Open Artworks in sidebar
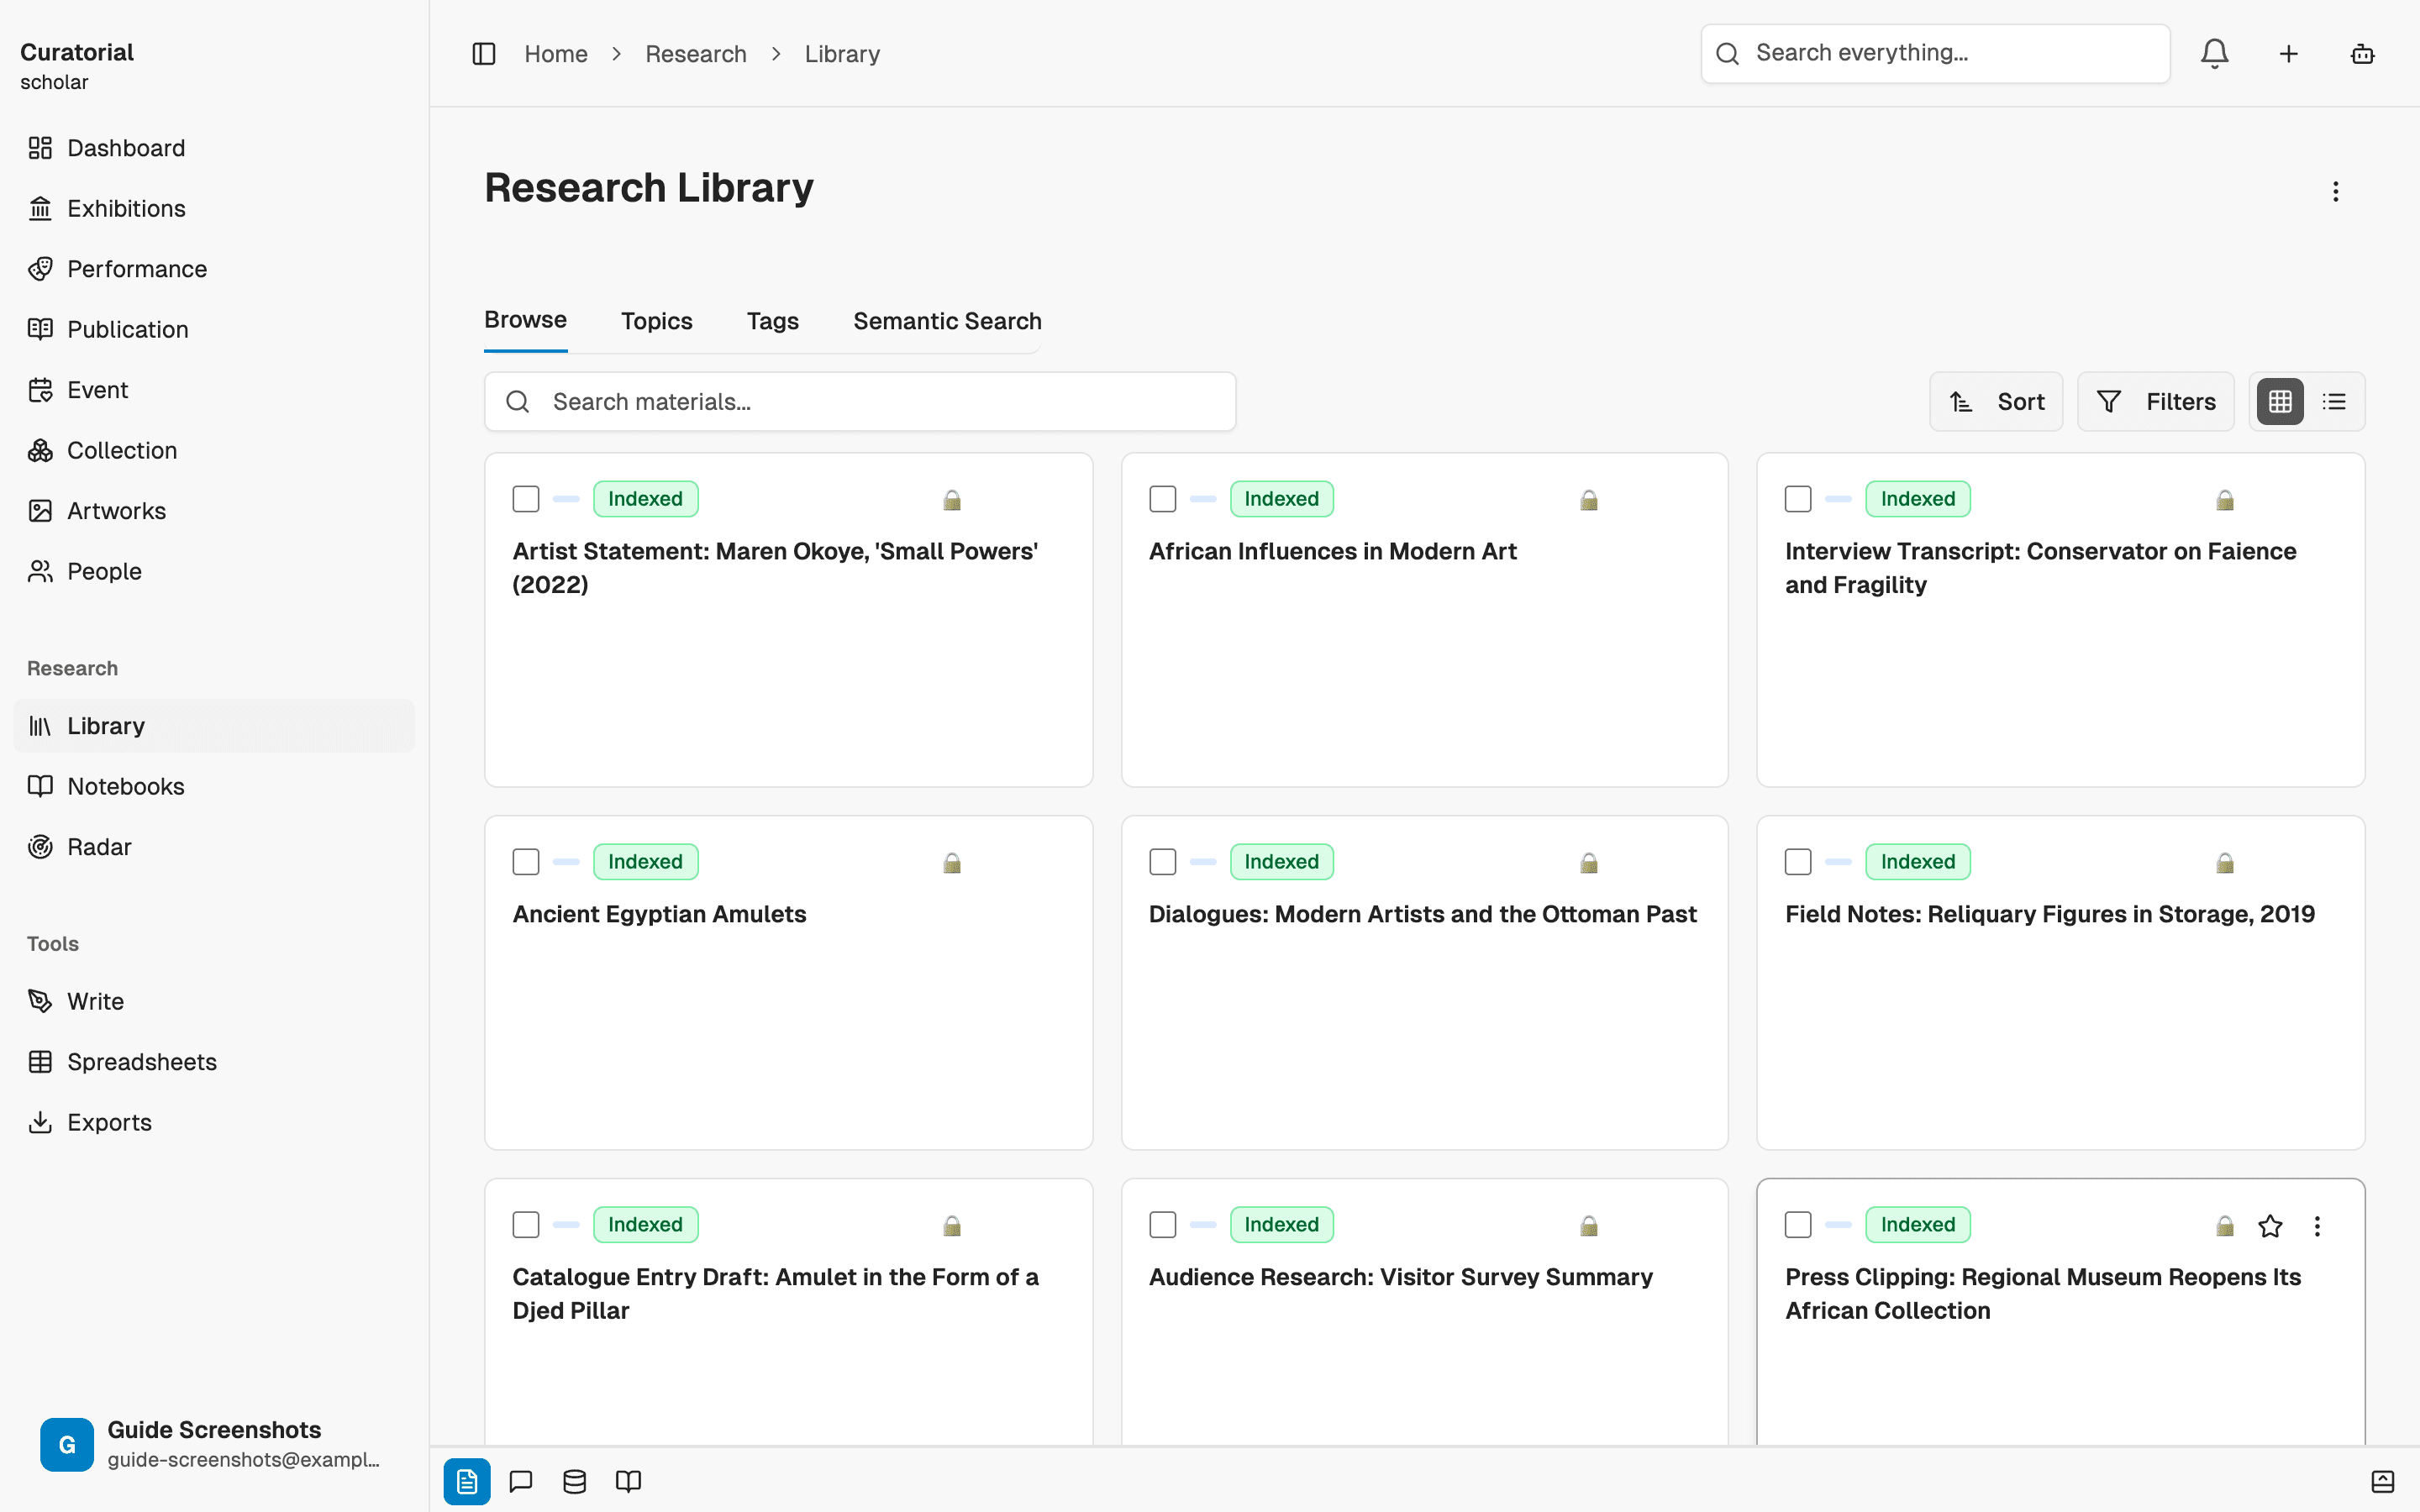 click(x=214, y=511)
